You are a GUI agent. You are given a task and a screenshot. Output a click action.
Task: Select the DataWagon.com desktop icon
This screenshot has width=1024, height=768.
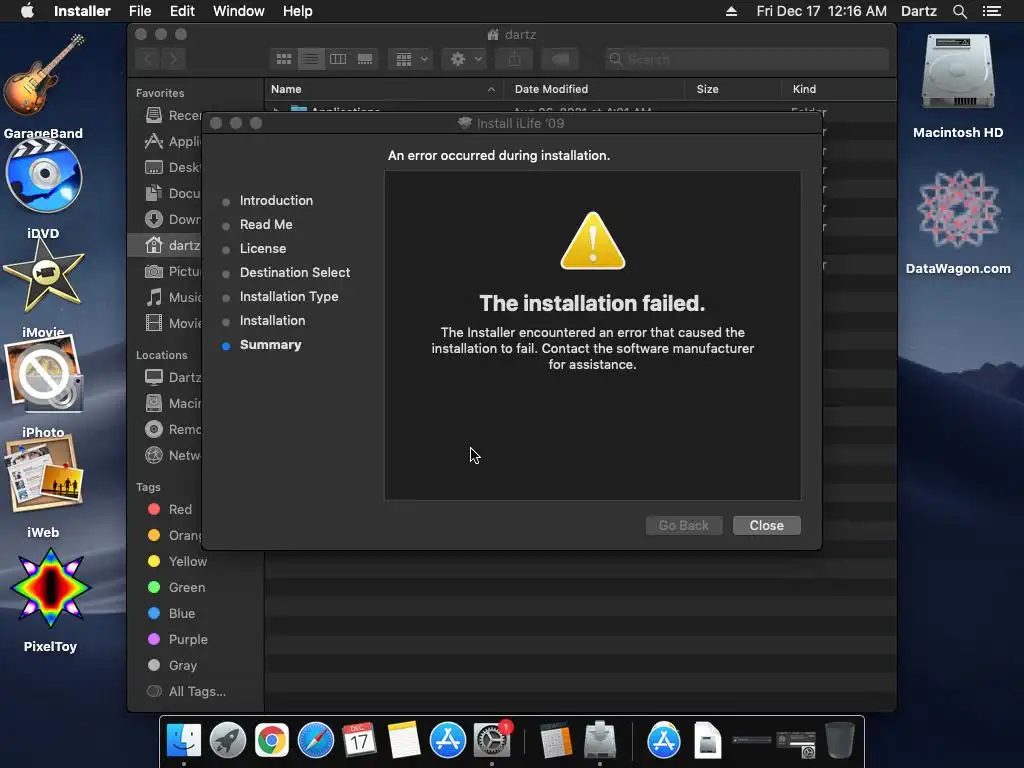pyautogui.click(x=958, y=223)
